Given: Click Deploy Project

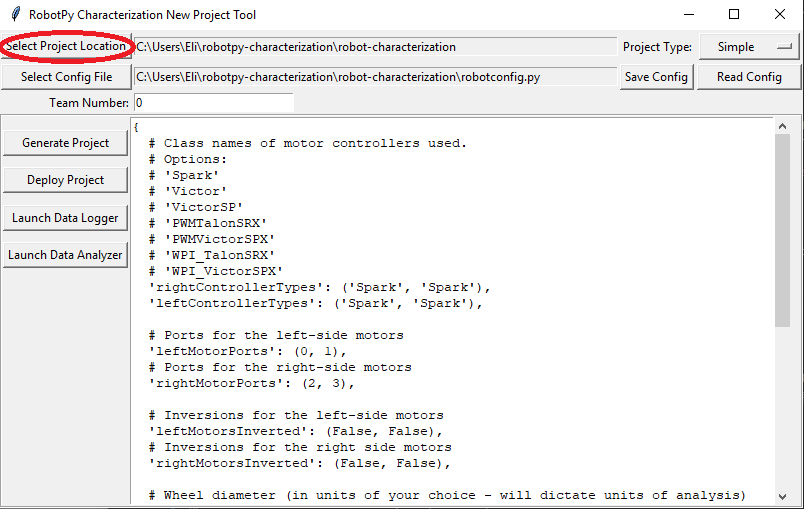Looking at the screenshot, I should tap(65, 180).
